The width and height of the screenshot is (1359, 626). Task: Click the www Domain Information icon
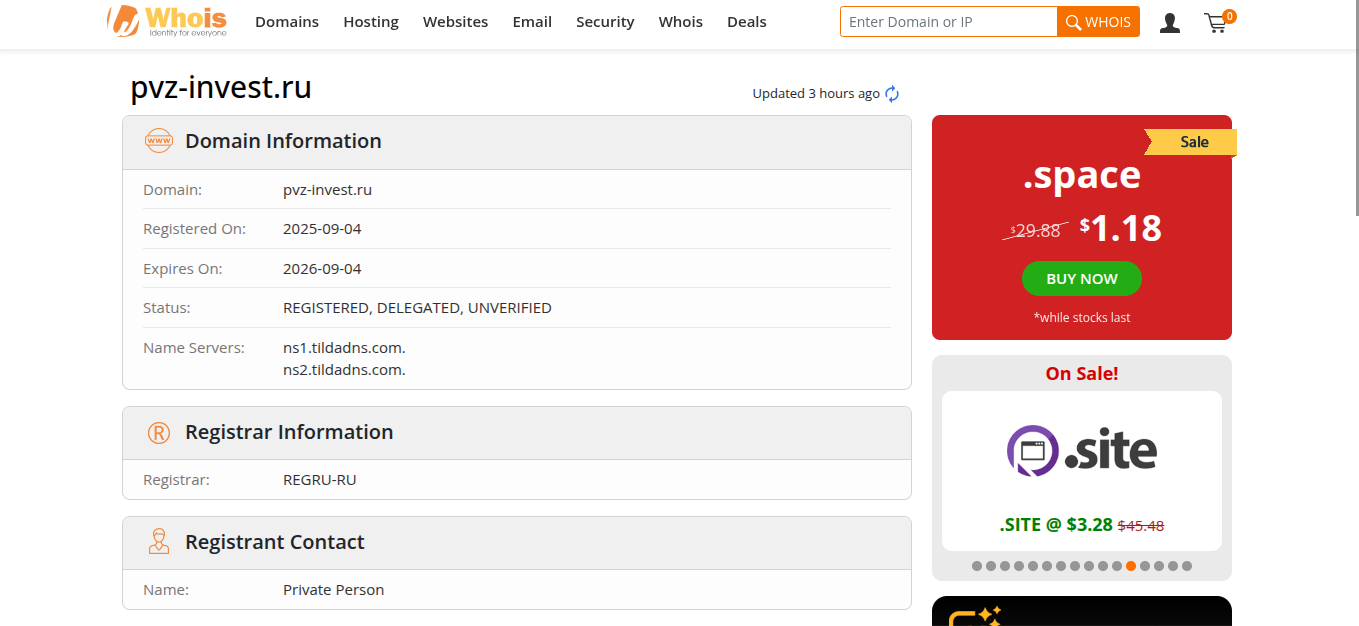[159, 141]
